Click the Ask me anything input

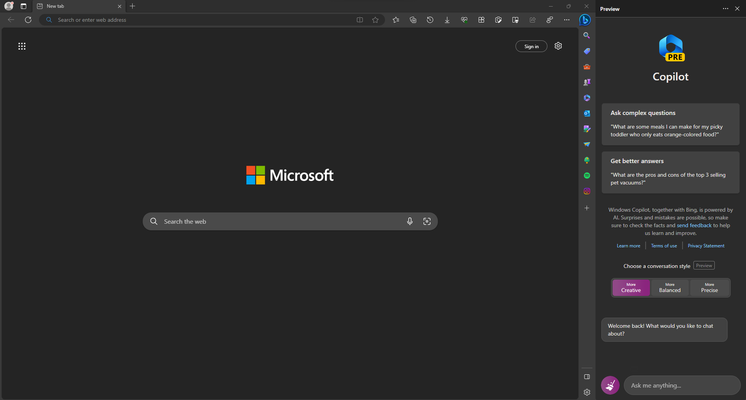pyautogui.click(x=682, y=385)
